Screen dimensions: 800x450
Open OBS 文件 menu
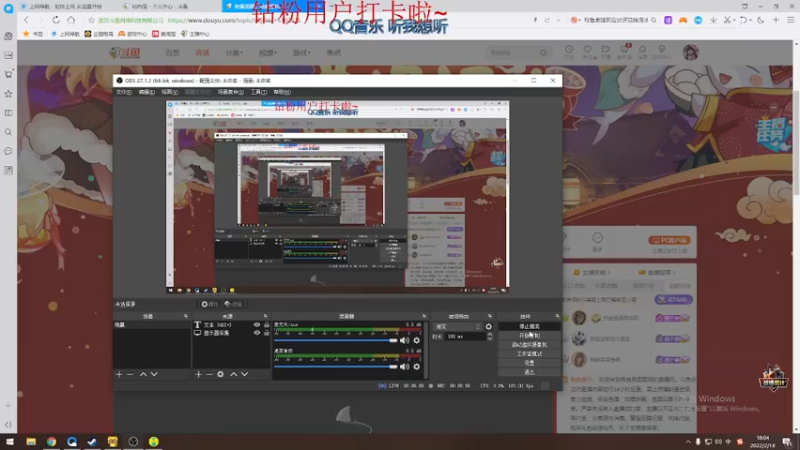pyautogui.click(x=124, y=92)
